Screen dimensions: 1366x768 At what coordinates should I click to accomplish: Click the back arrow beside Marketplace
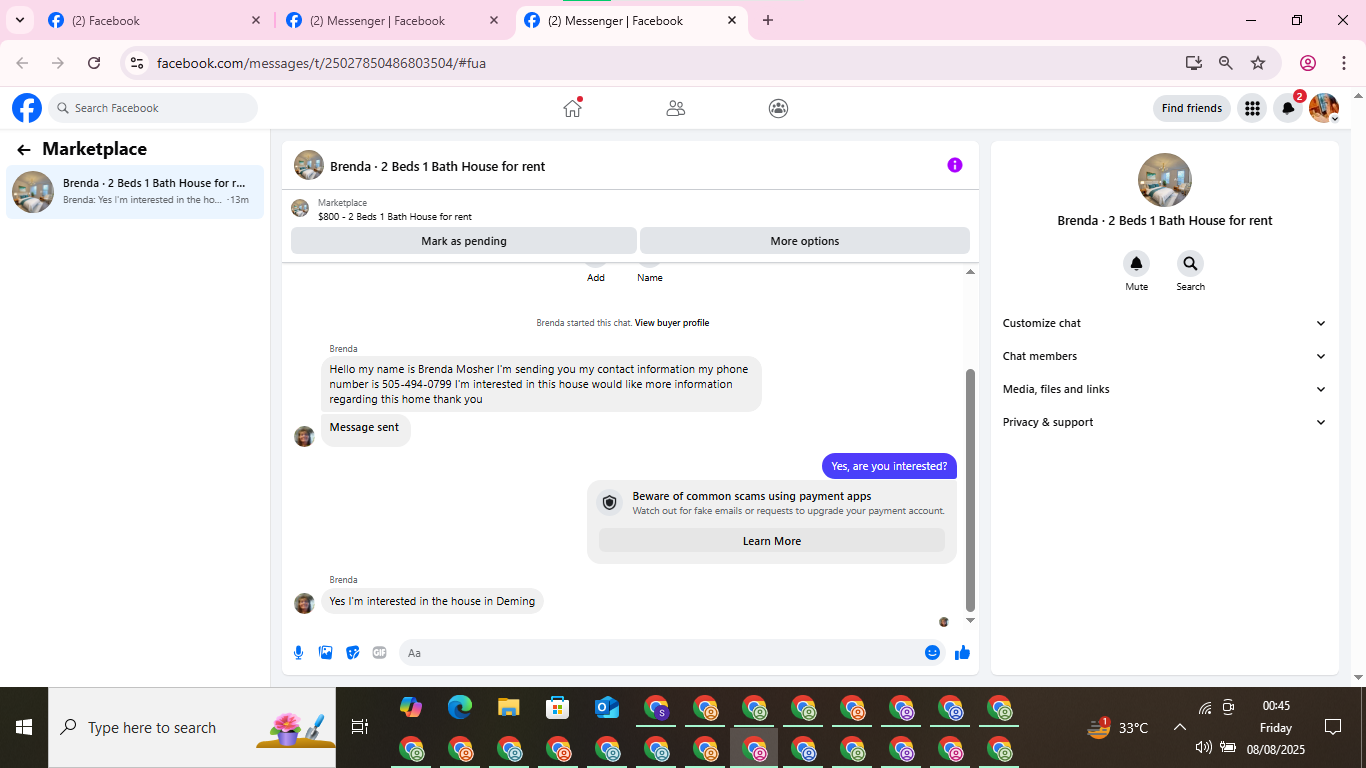click(x=24, y=150)
